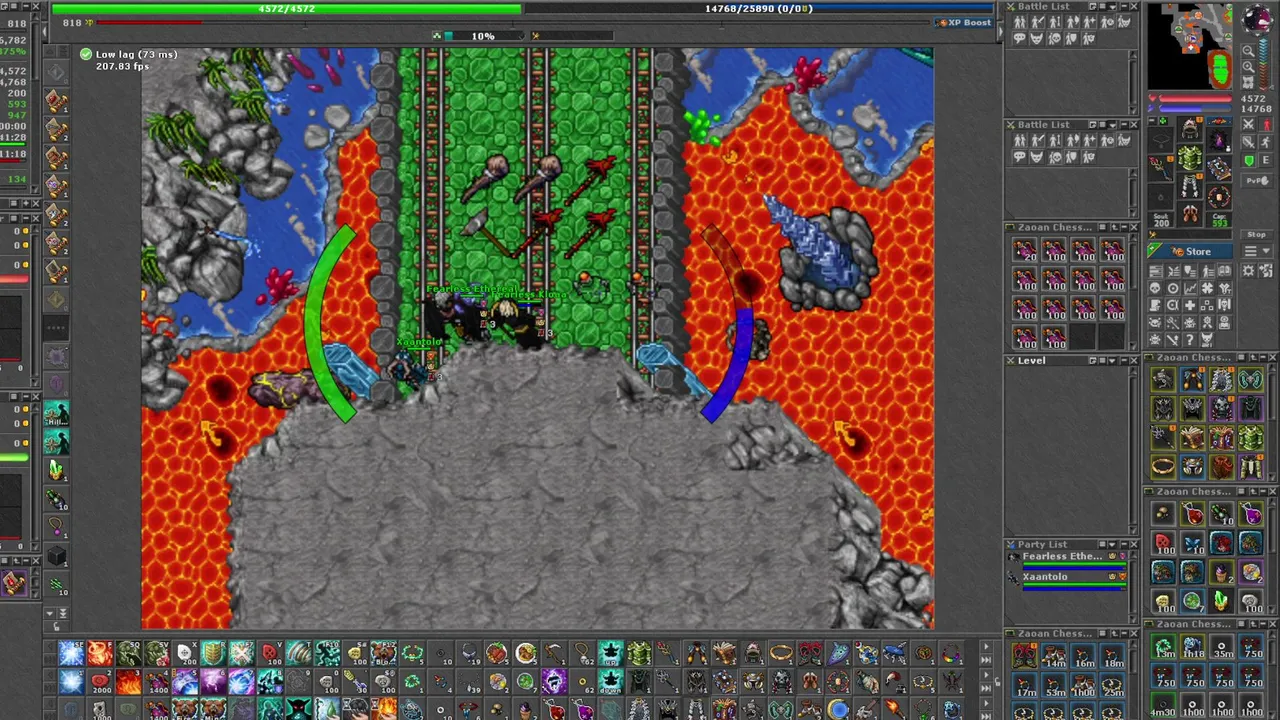Toggle the two-people players filter in the upper Battle List

[1020, 22]
